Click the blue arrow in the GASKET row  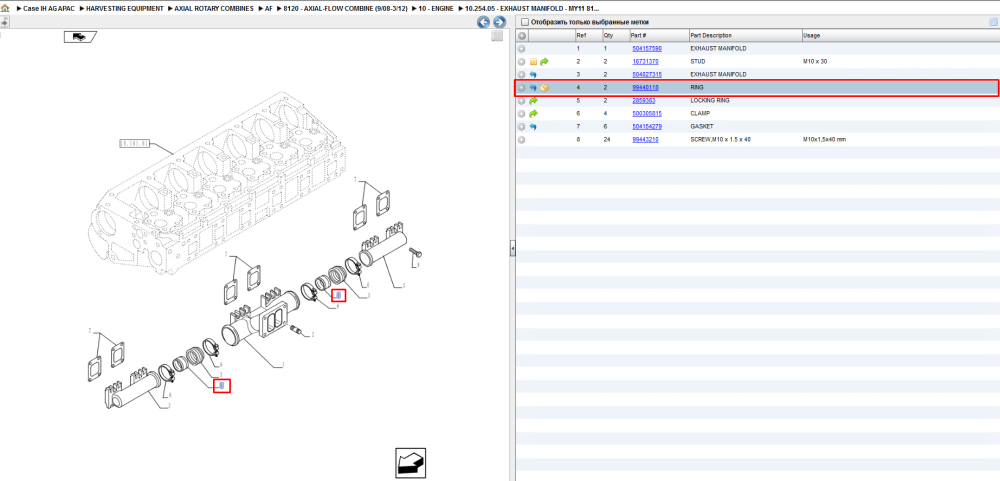(x=533, y=127)
